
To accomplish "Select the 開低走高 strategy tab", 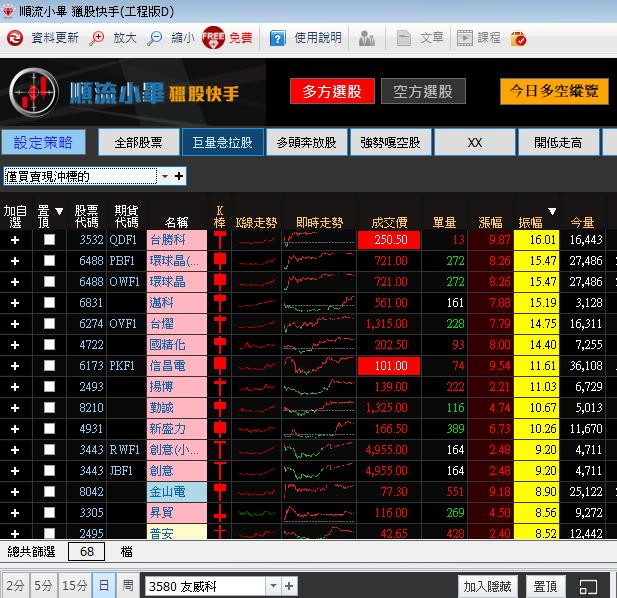I will [558, 142].
